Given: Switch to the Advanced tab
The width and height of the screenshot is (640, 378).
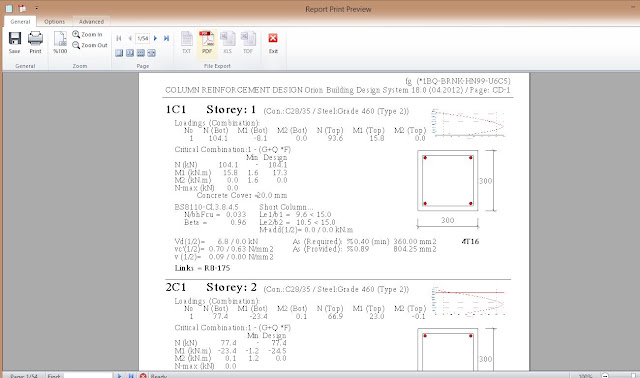Looking at the screenshot, I should pos(91,22).
